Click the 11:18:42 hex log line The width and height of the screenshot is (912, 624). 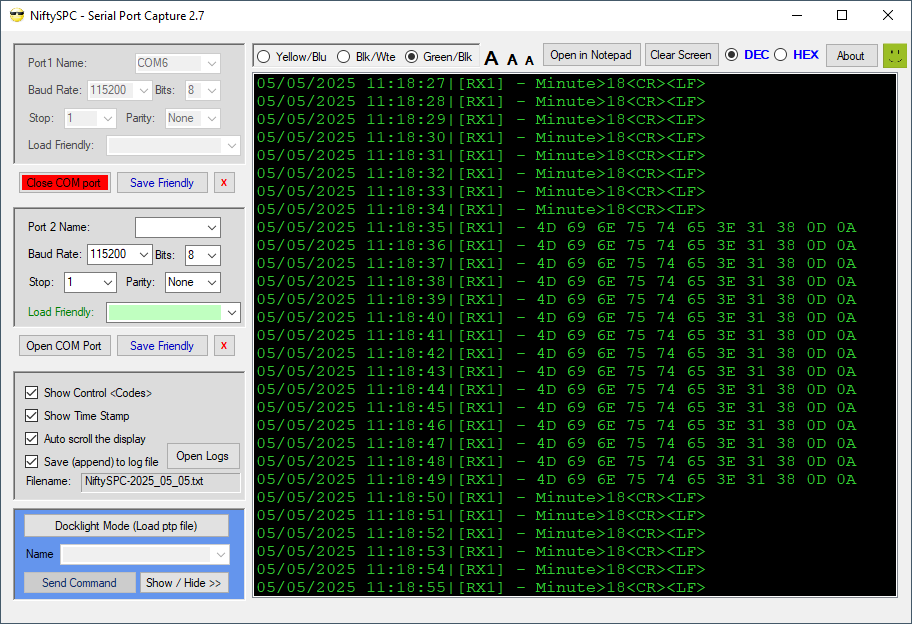coord(557,354)
